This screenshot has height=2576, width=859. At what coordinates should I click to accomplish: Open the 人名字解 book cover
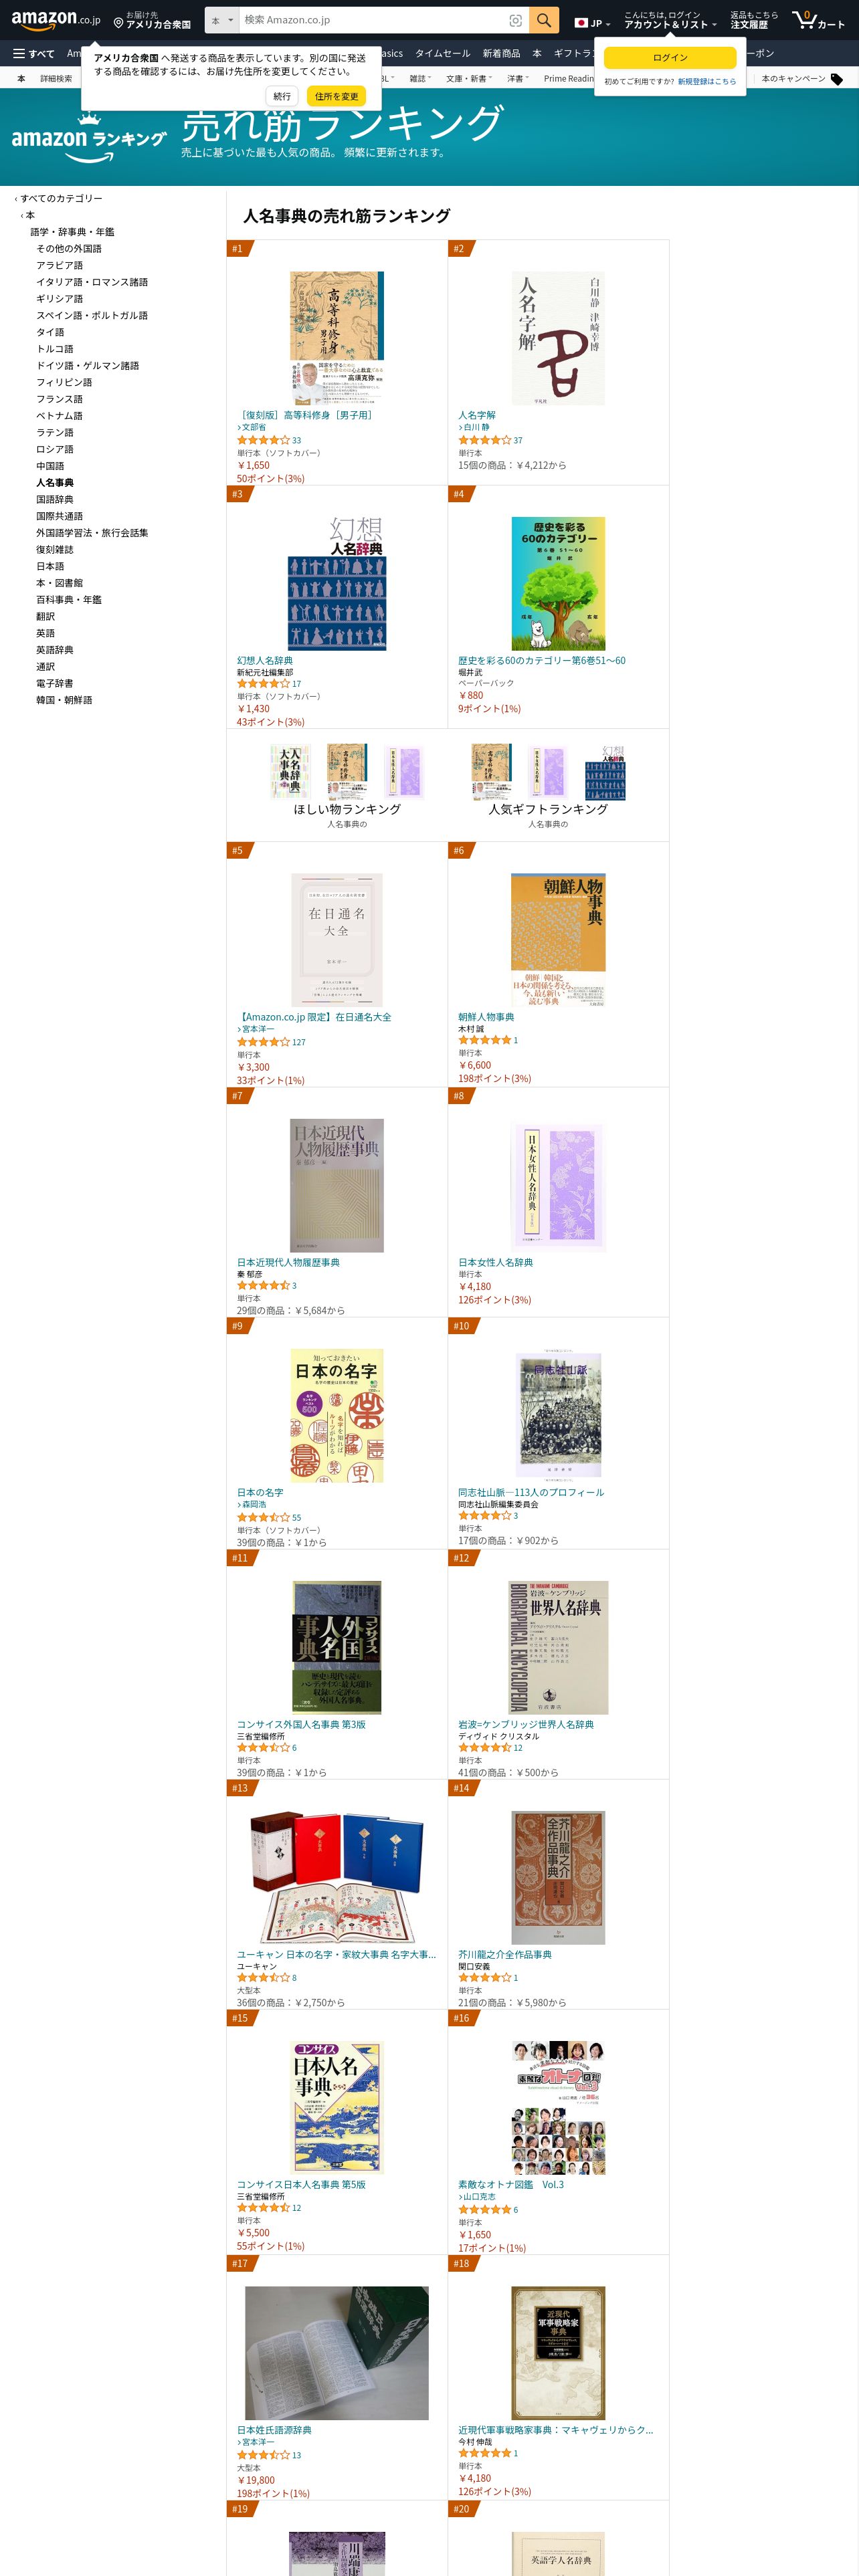coord(558,338)
